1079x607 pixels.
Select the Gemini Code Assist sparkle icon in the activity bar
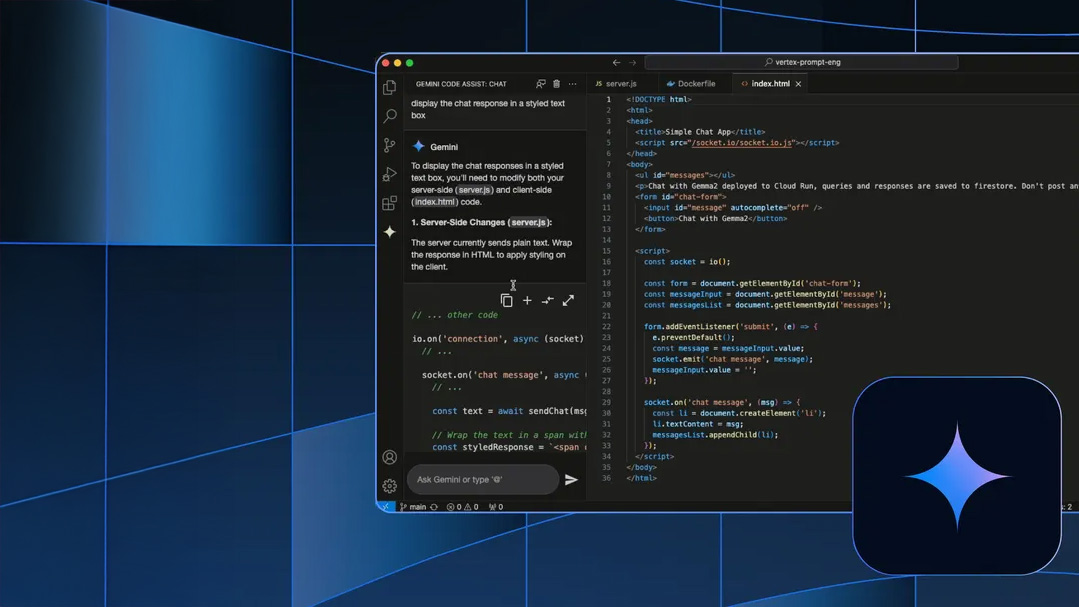click(389, 232)
